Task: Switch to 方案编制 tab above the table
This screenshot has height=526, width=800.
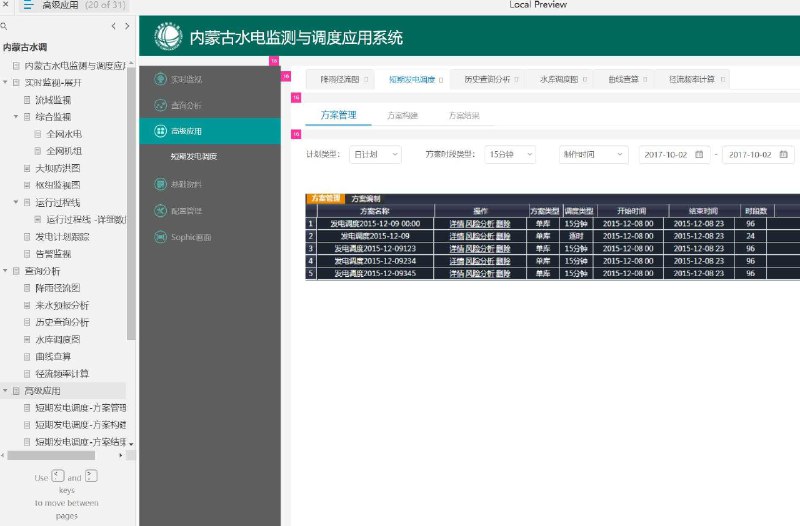Action: [x=366, y=198]
